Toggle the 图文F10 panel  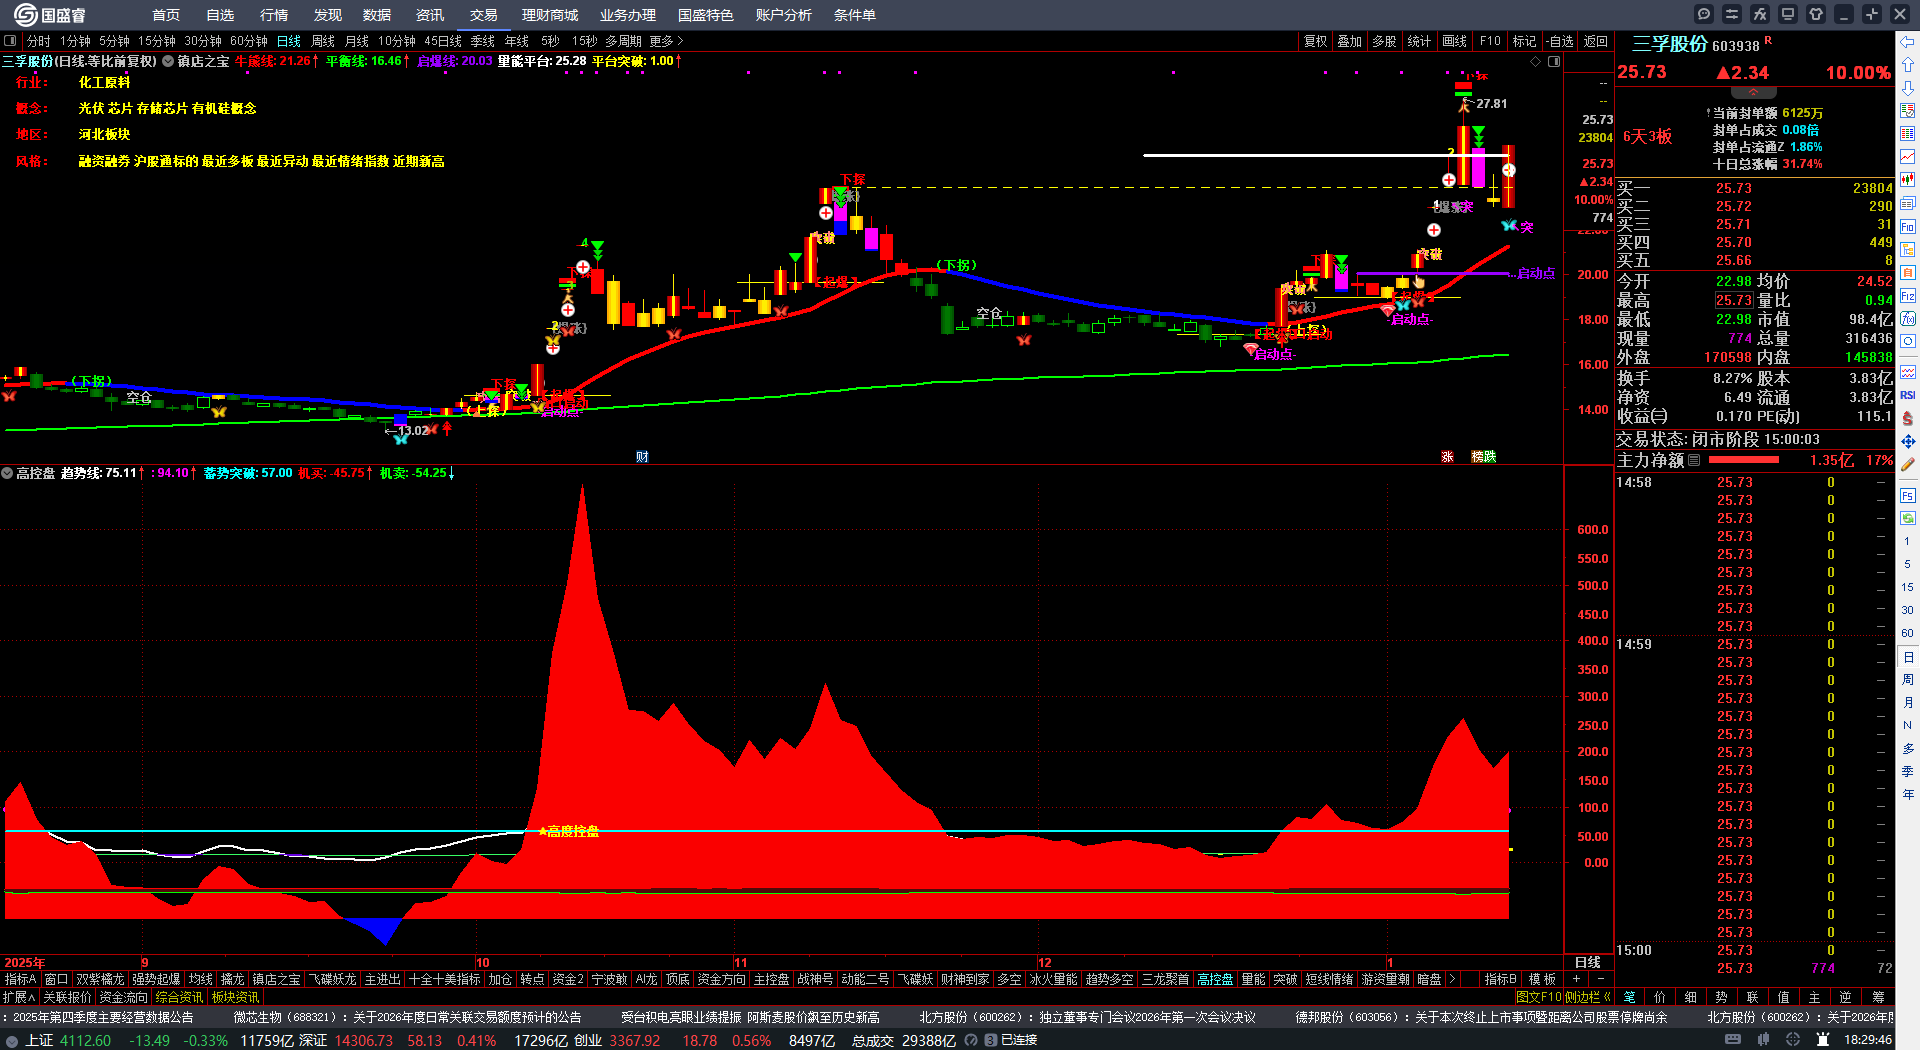[x=1539, y=997]
